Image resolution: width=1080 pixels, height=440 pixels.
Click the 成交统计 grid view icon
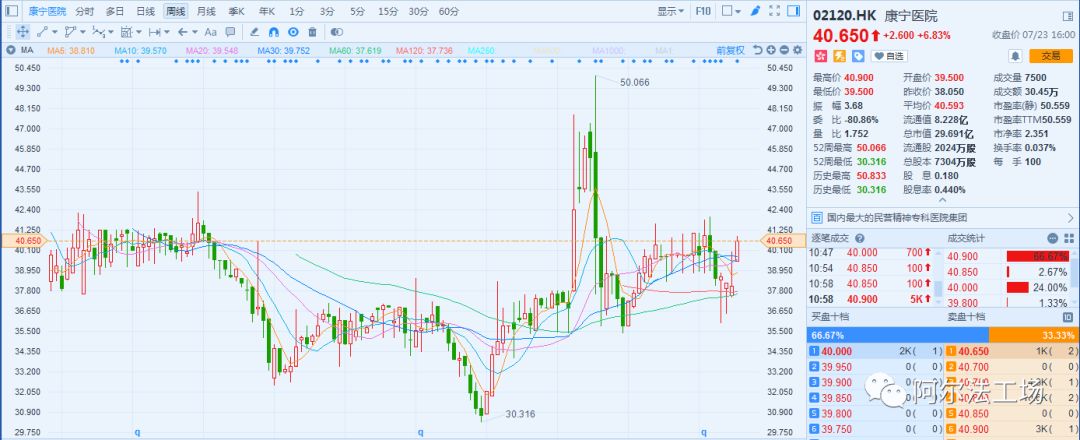click(x=1068, y=238)
